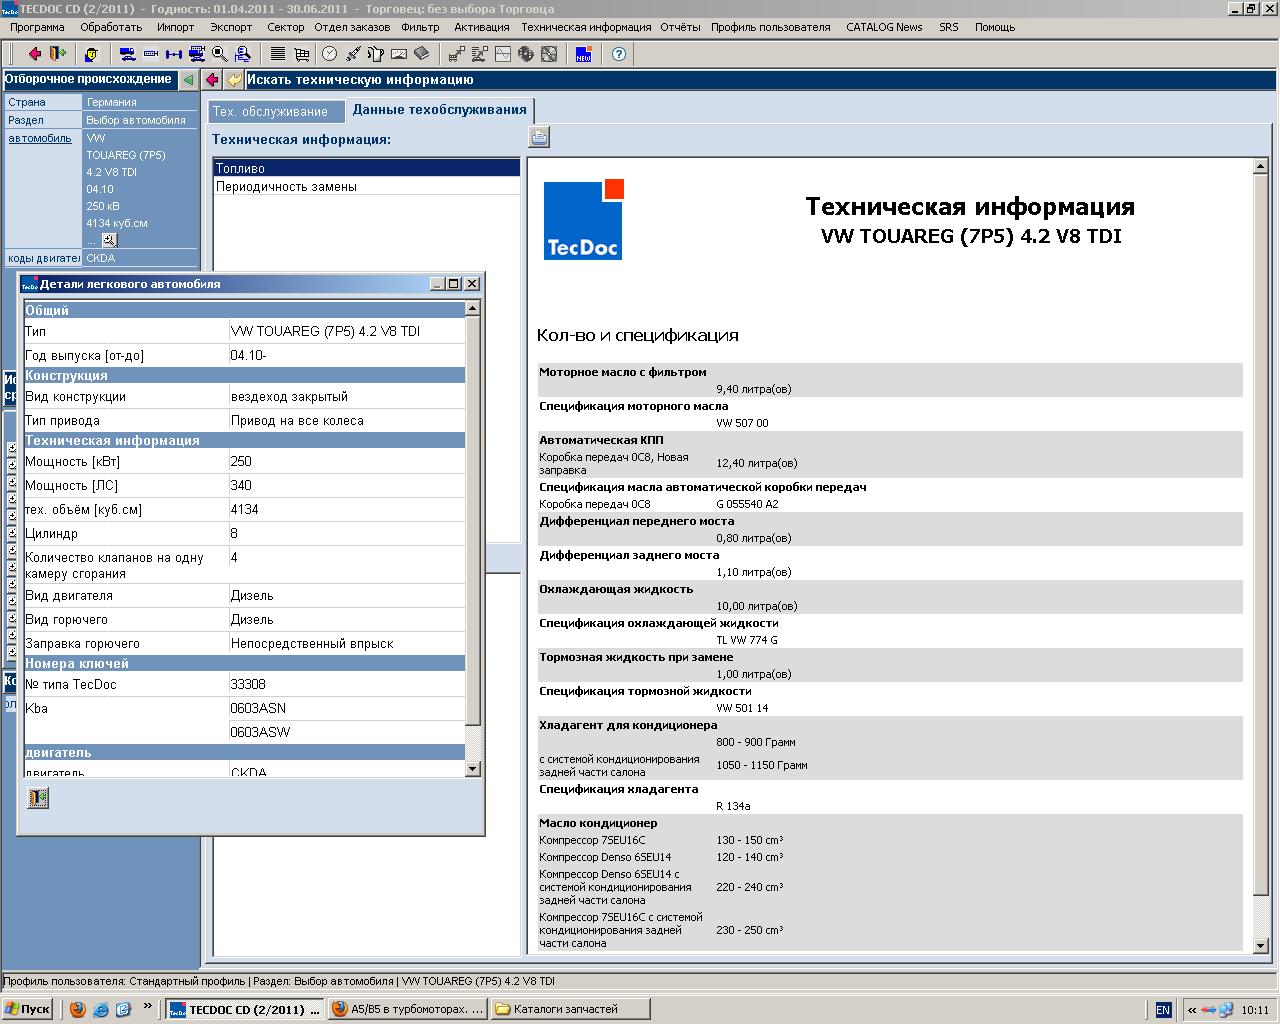Switch to A5/B5 в турбомоторах taskbar window
The image size is (1280, 1024).
(408, 1009)
